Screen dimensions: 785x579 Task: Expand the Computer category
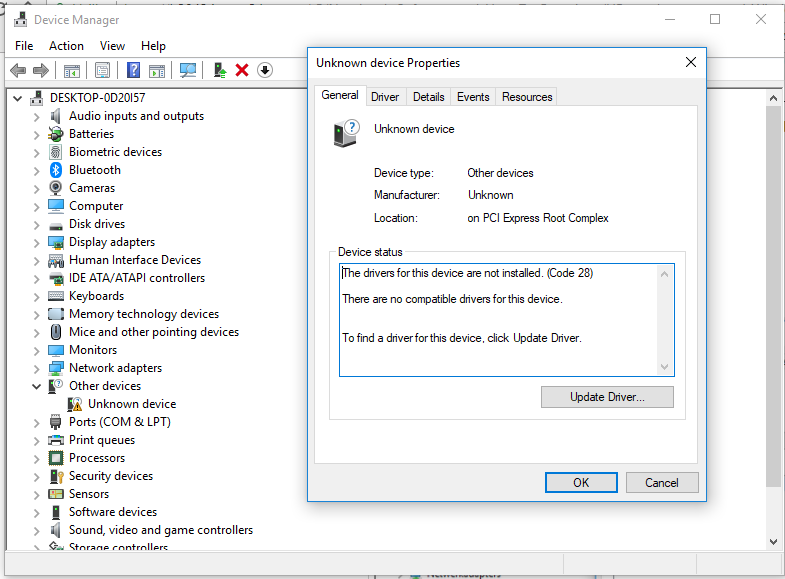pos(36,207)
